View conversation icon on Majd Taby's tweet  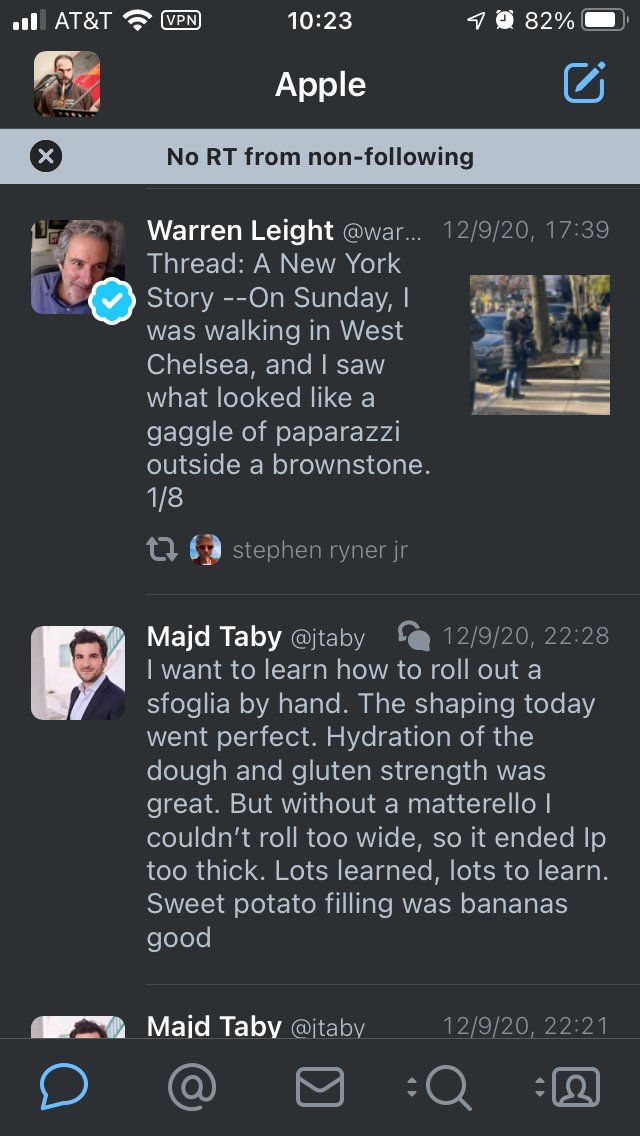pos(413,636)
